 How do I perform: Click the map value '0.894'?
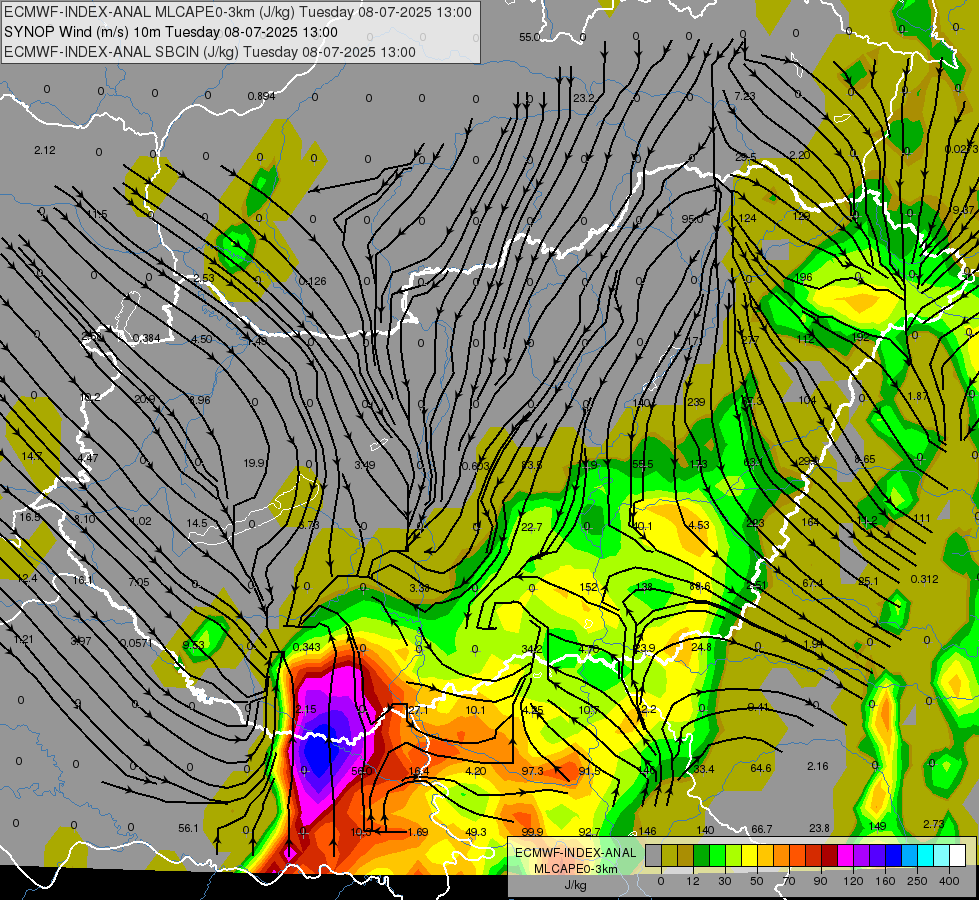261,96
